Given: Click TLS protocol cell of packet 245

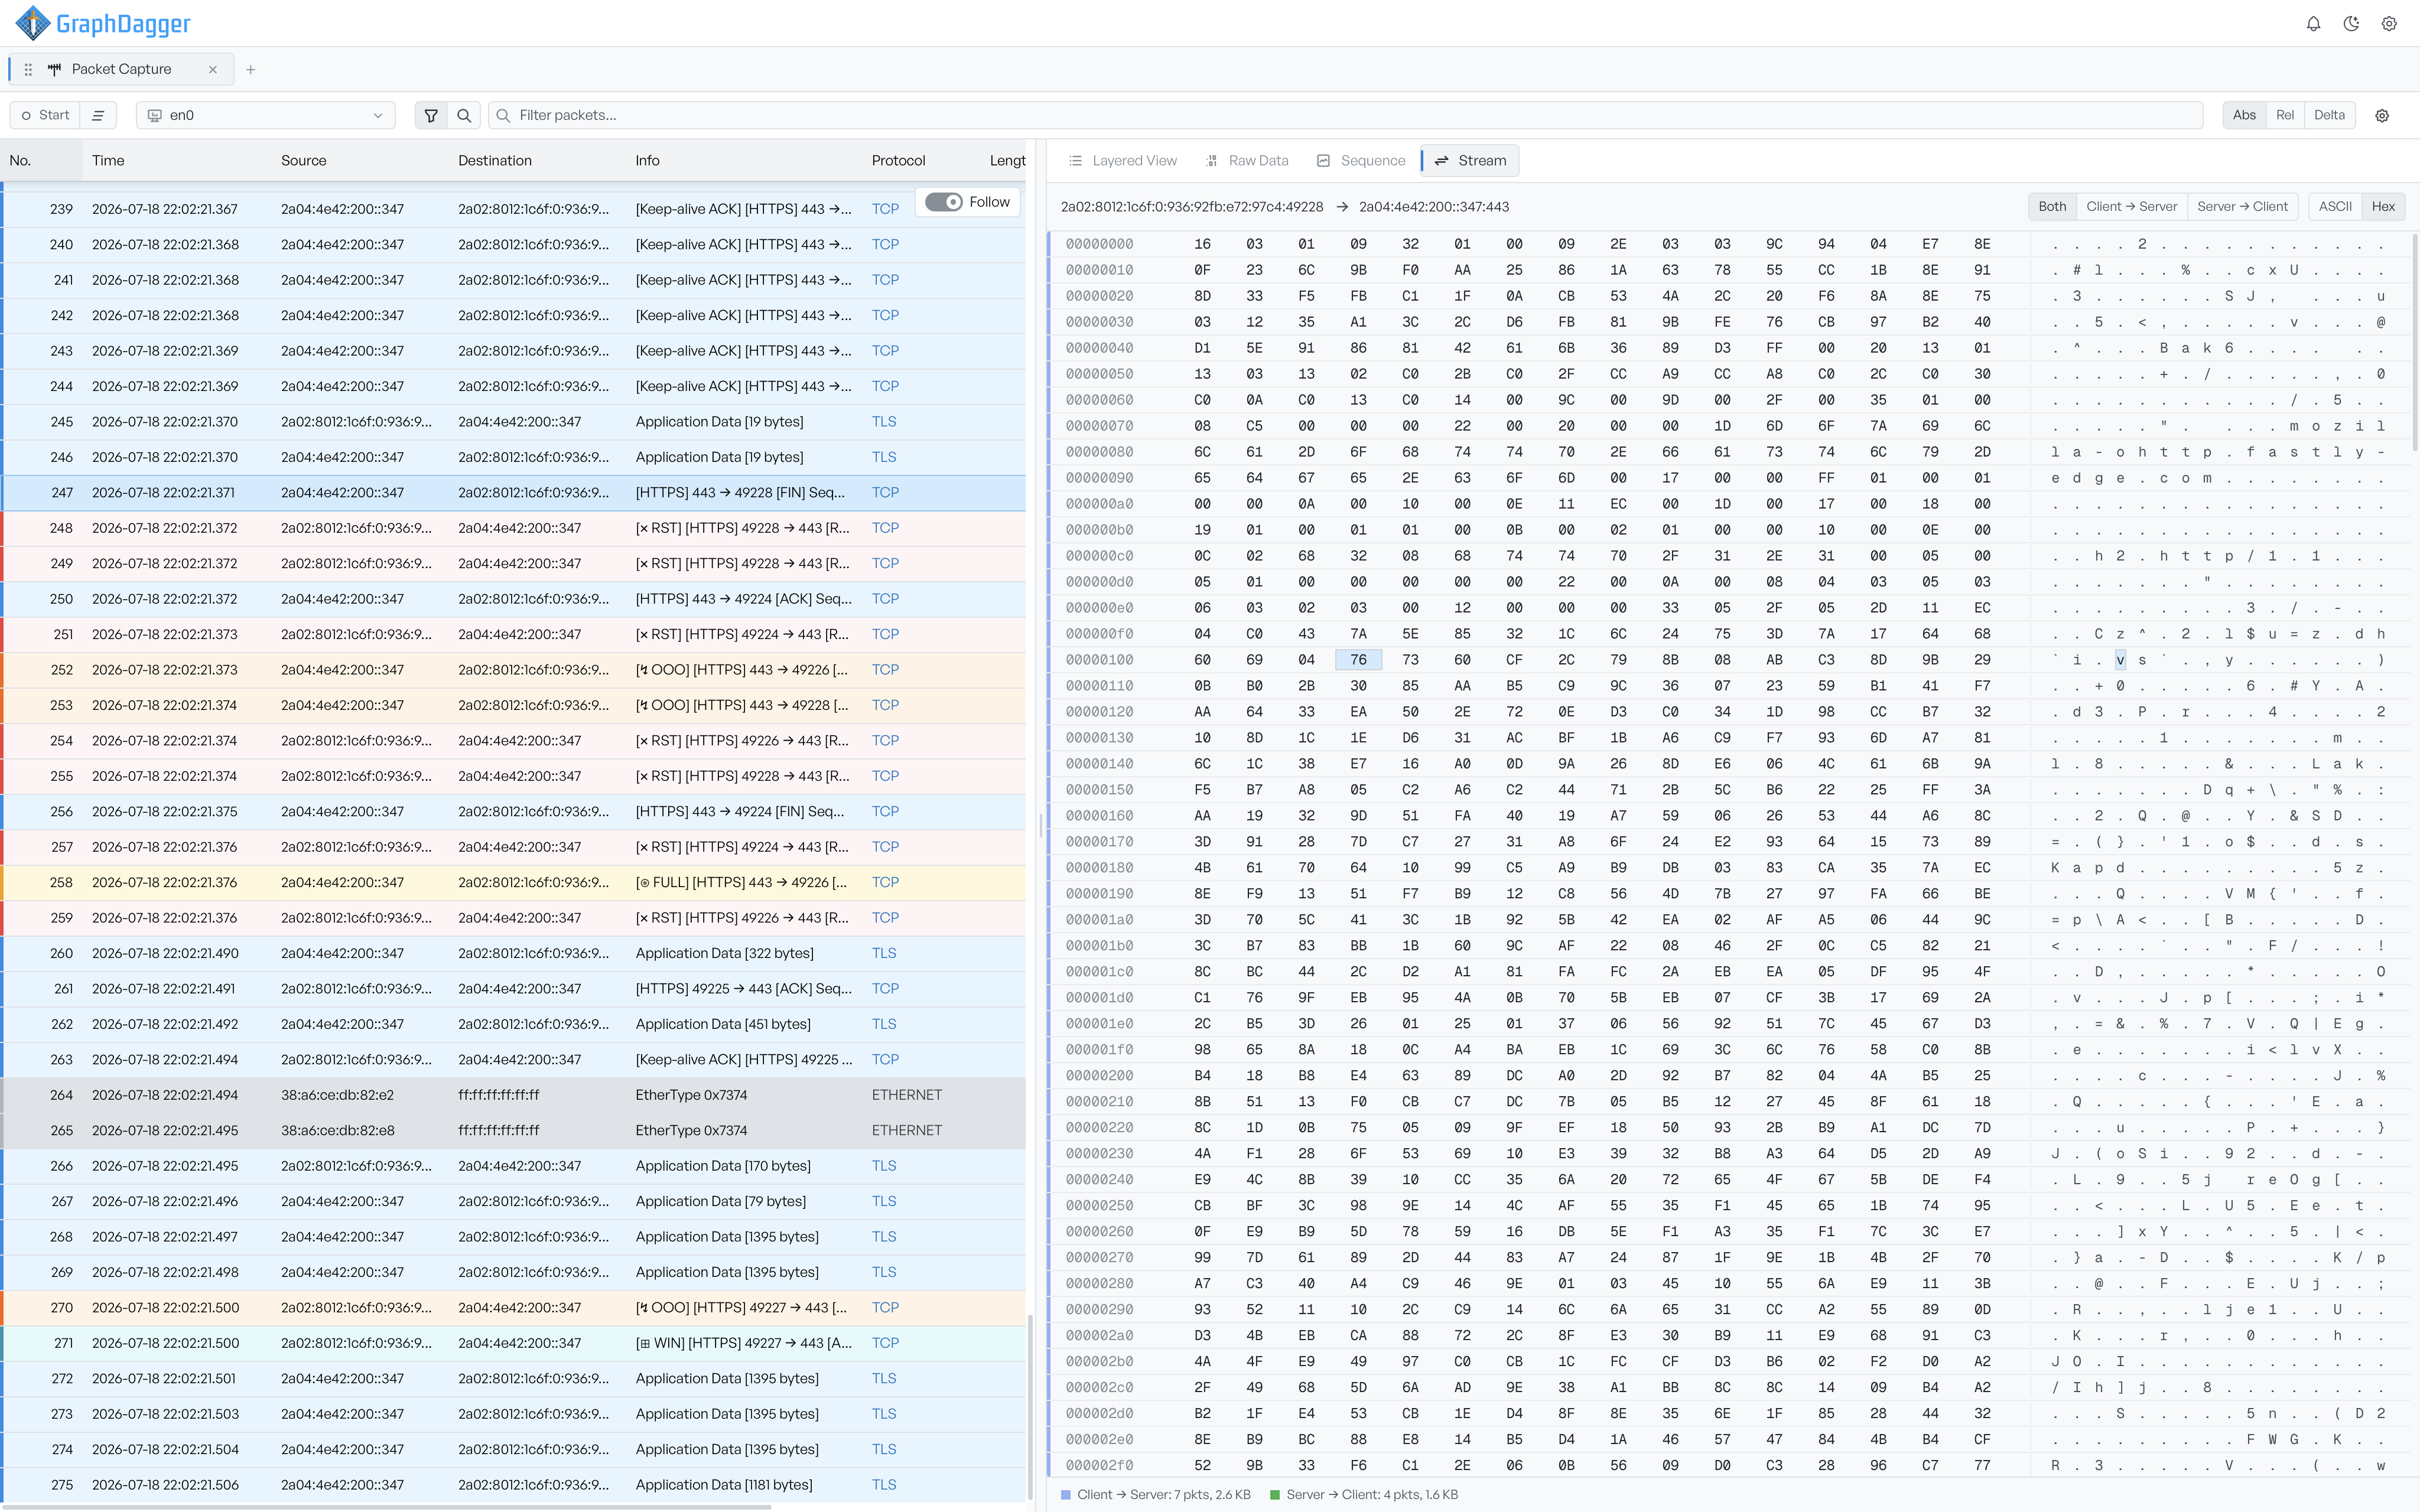Looking at the screenshot, I should 884,422.
